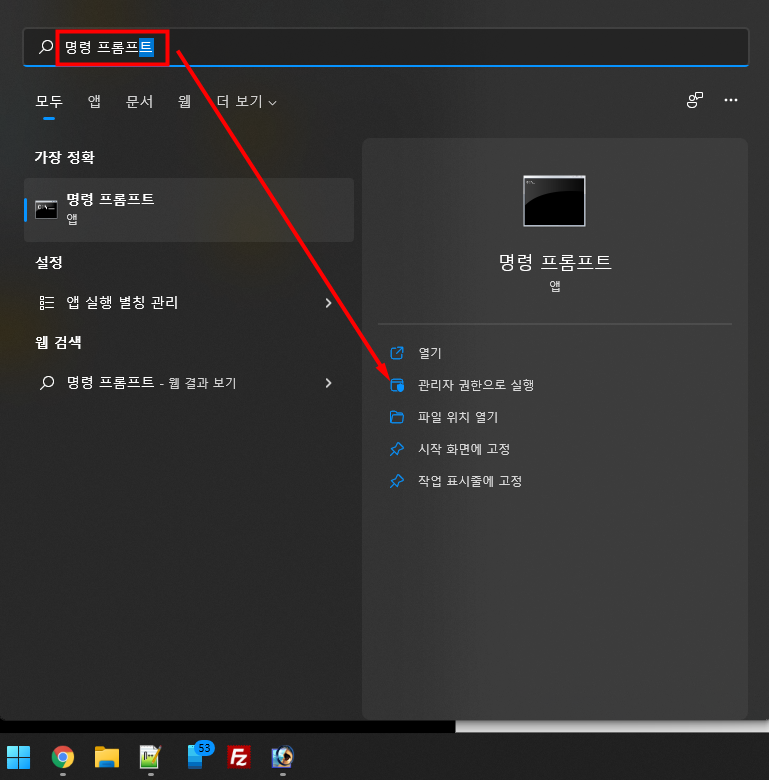The height and width of the screenshot is (780, 769).
Task: Expand arrow next to 웹 결과 보기
Action: point(328,383)
